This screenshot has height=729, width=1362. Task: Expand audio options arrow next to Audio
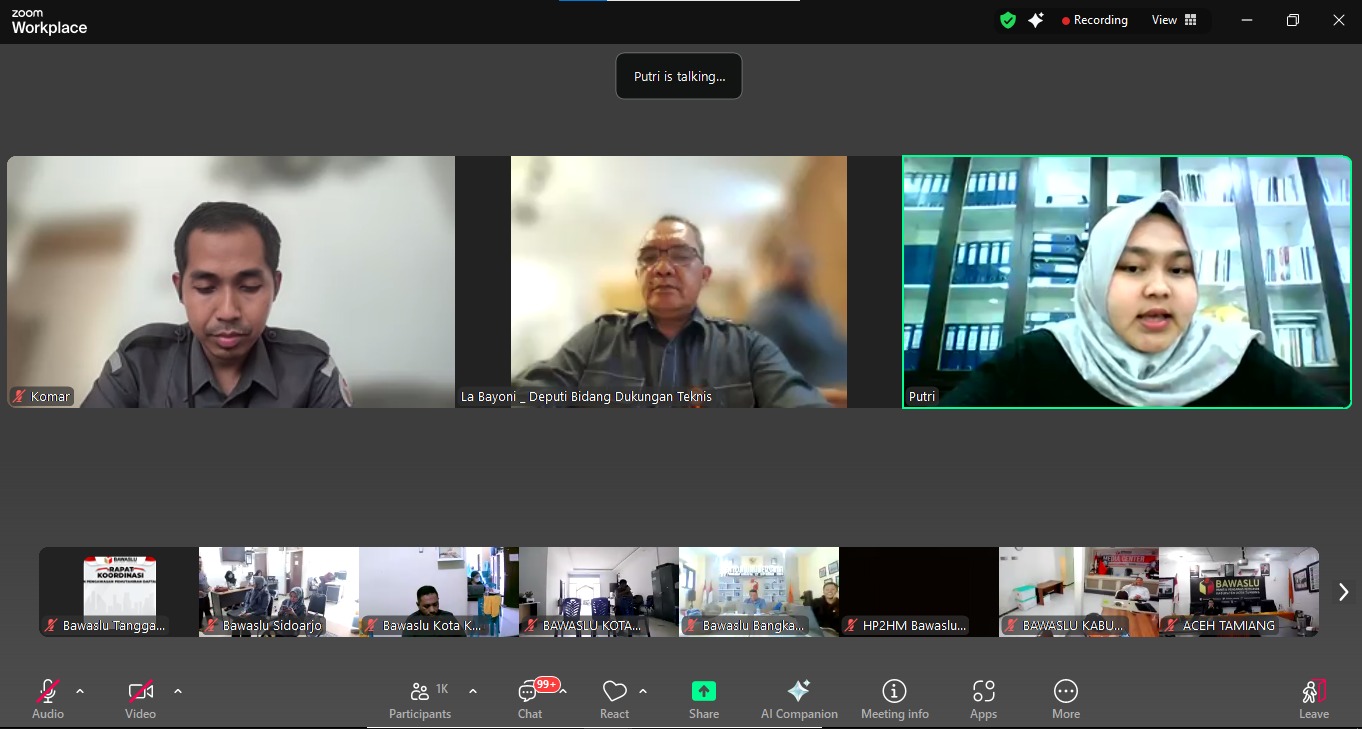coord(80,691)
